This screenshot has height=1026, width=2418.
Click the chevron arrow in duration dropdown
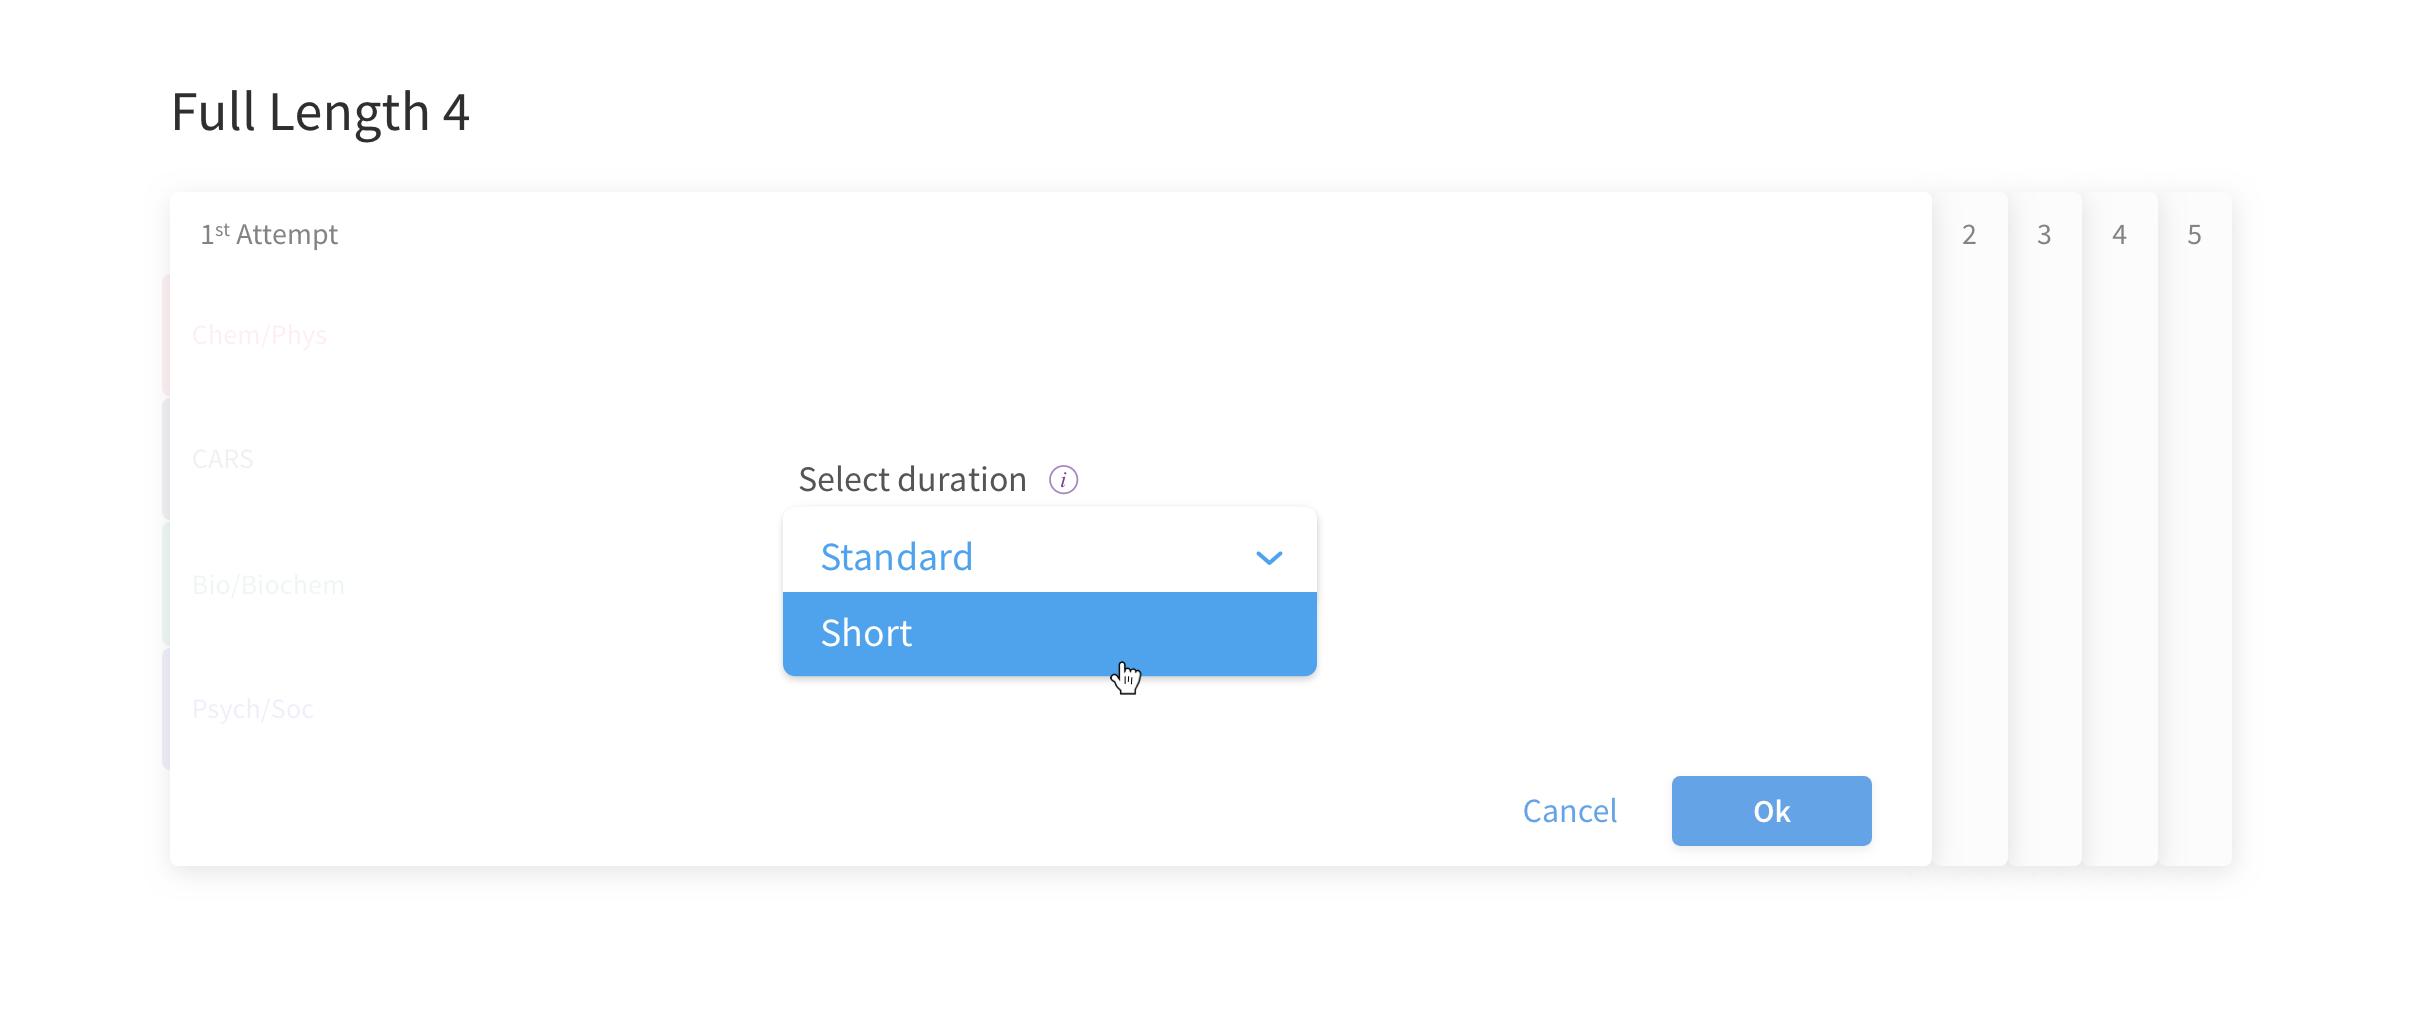[x=1269, y=558]
